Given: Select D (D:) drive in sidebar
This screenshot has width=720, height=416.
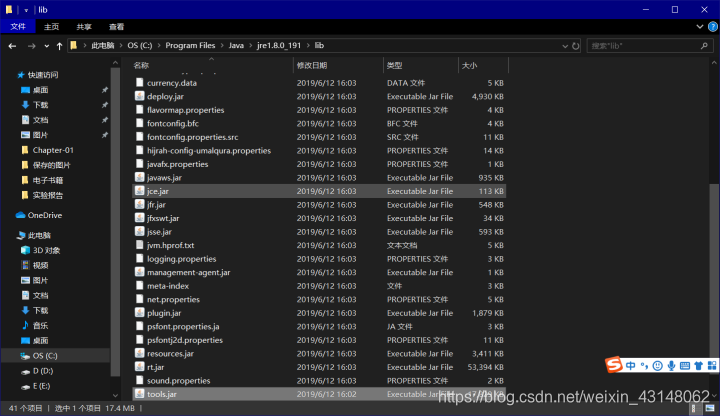Looking at the screenshot, I should click(x=43, y=371).
